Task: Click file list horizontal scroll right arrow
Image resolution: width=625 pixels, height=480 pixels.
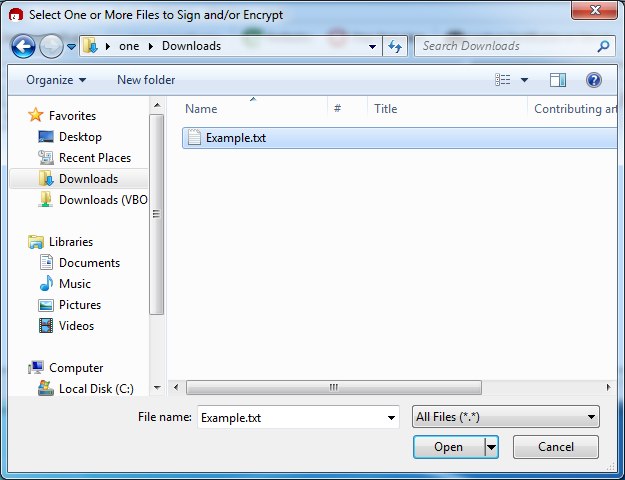Action: [x=608, y=387]
